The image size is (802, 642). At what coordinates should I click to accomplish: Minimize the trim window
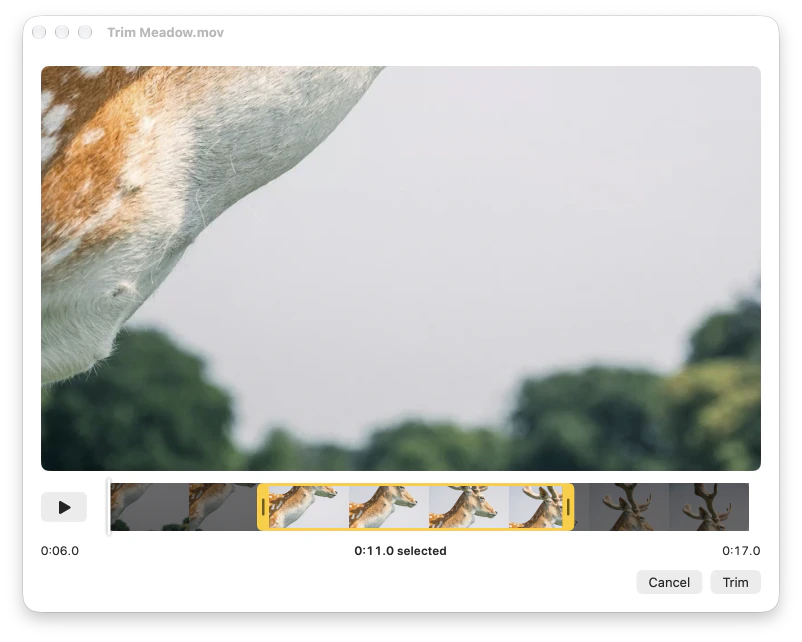point(62,32)
